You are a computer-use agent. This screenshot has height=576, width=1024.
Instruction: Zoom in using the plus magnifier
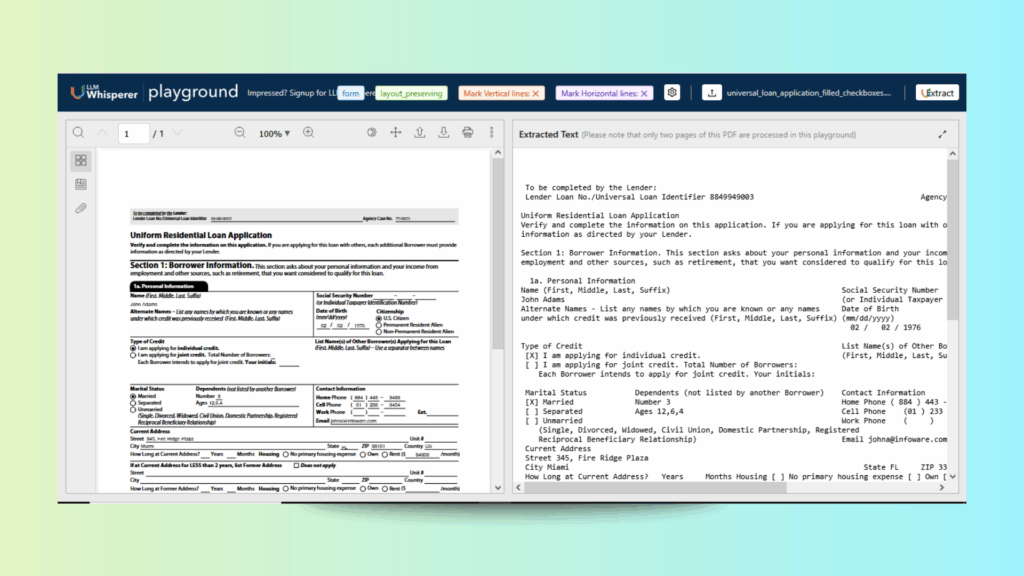[x=308, y=133]
